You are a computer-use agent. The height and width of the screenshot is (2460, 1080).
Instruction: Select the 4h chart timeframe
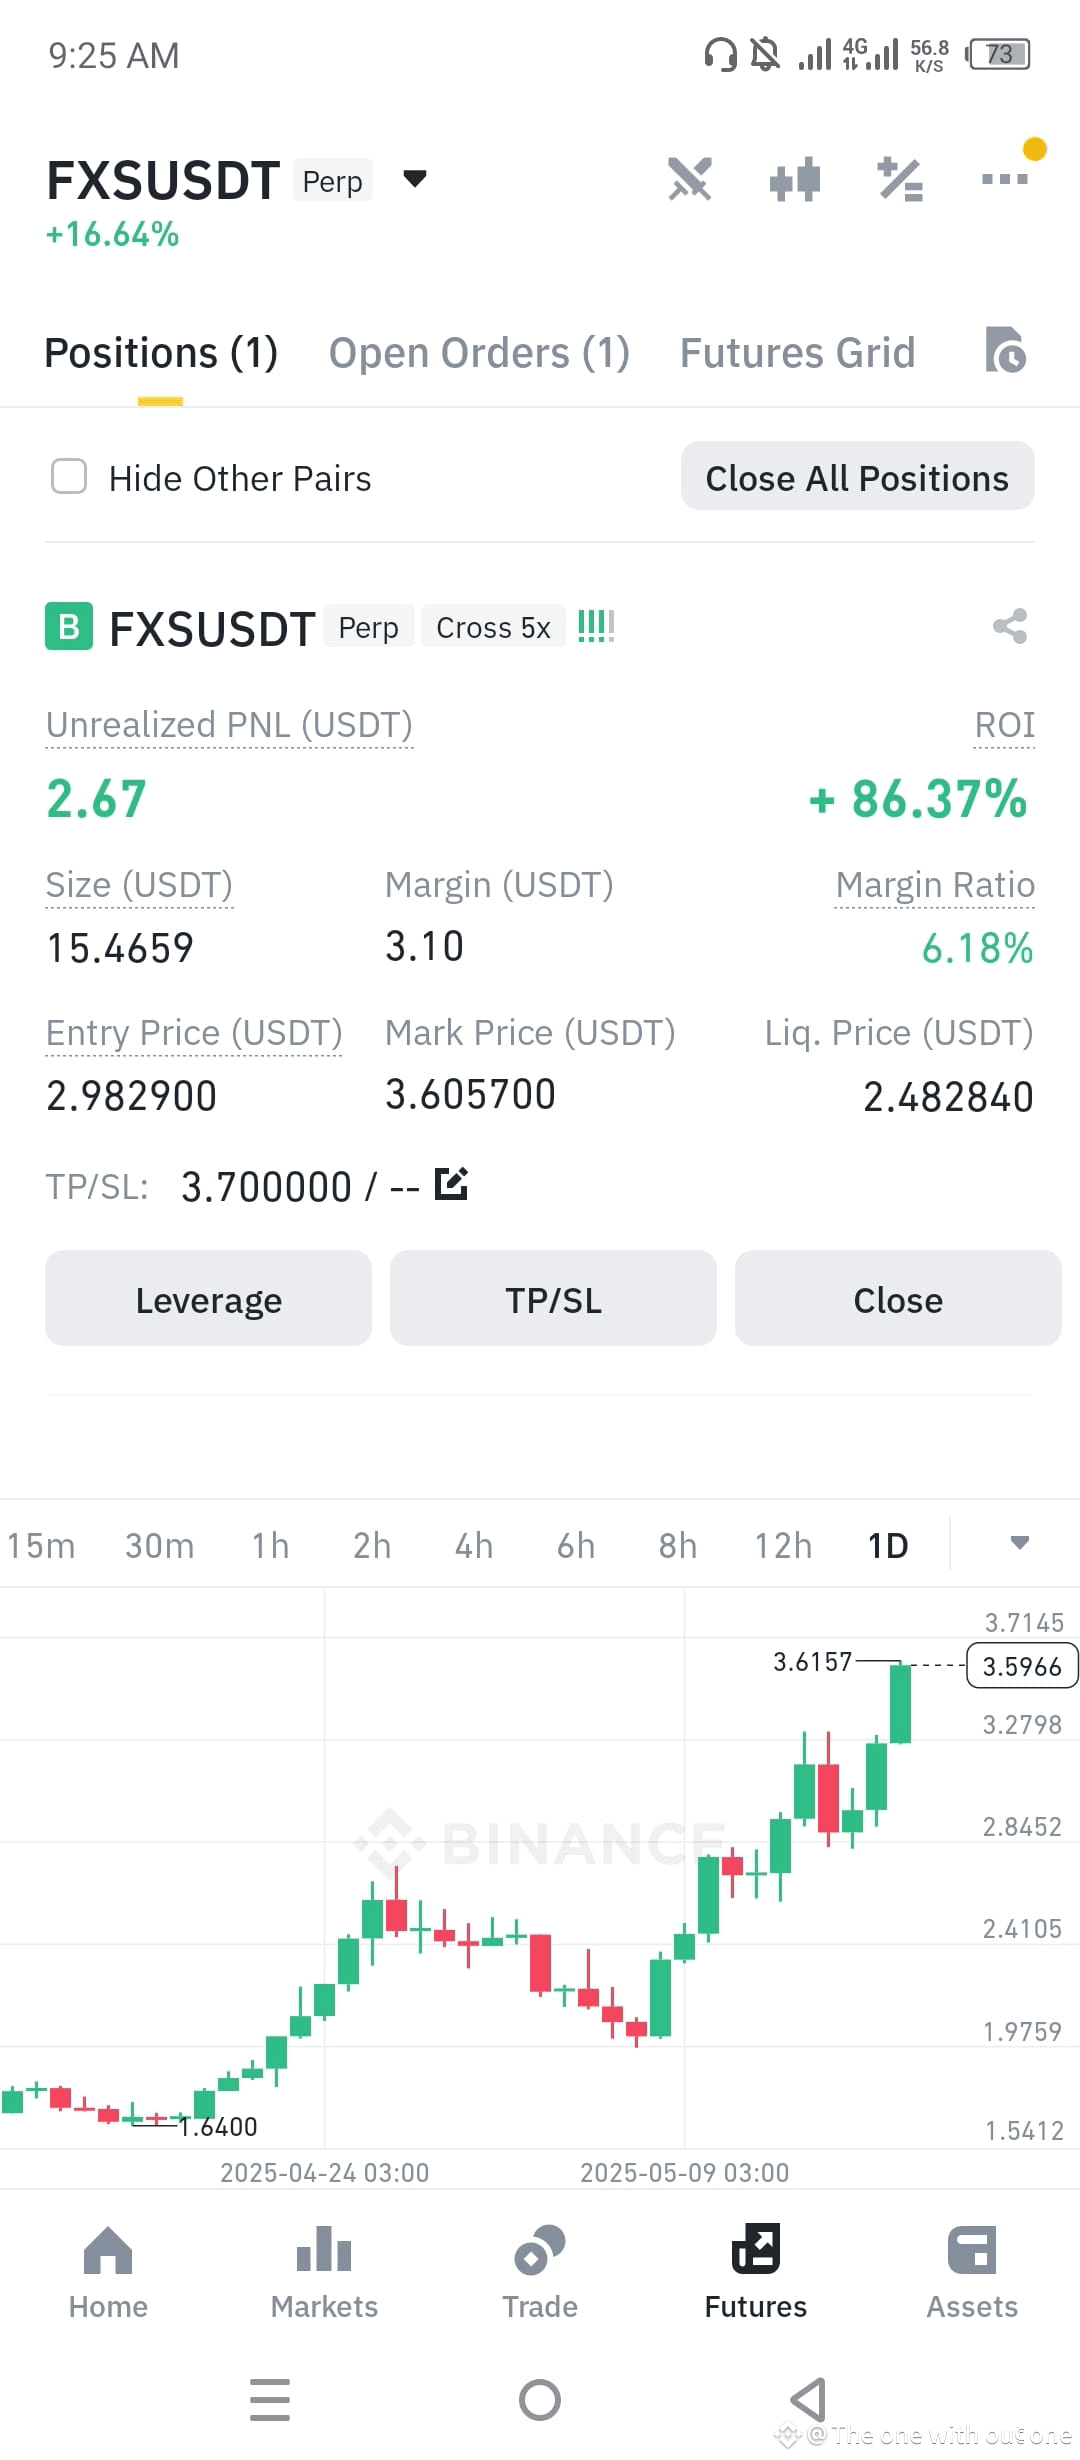click(474, 1545)
